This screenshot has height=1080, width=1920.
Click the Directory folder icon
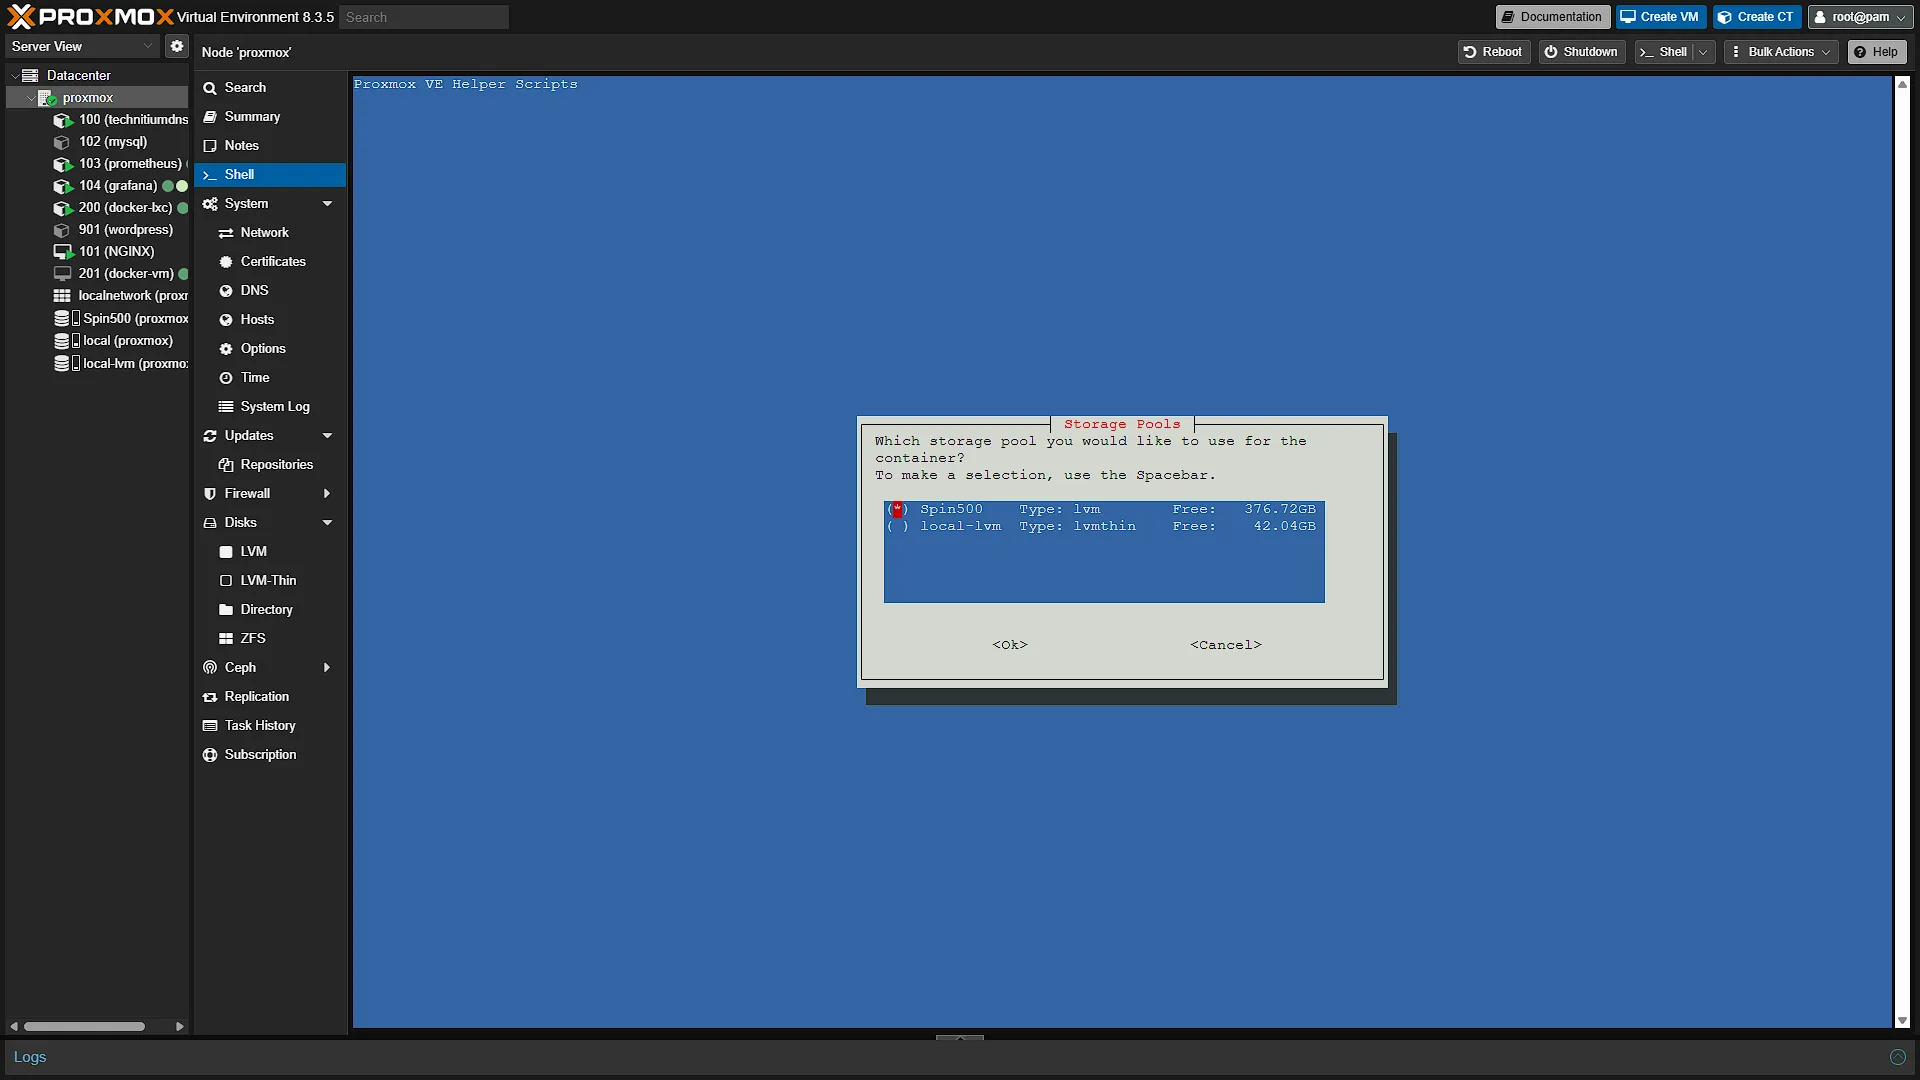226,610
